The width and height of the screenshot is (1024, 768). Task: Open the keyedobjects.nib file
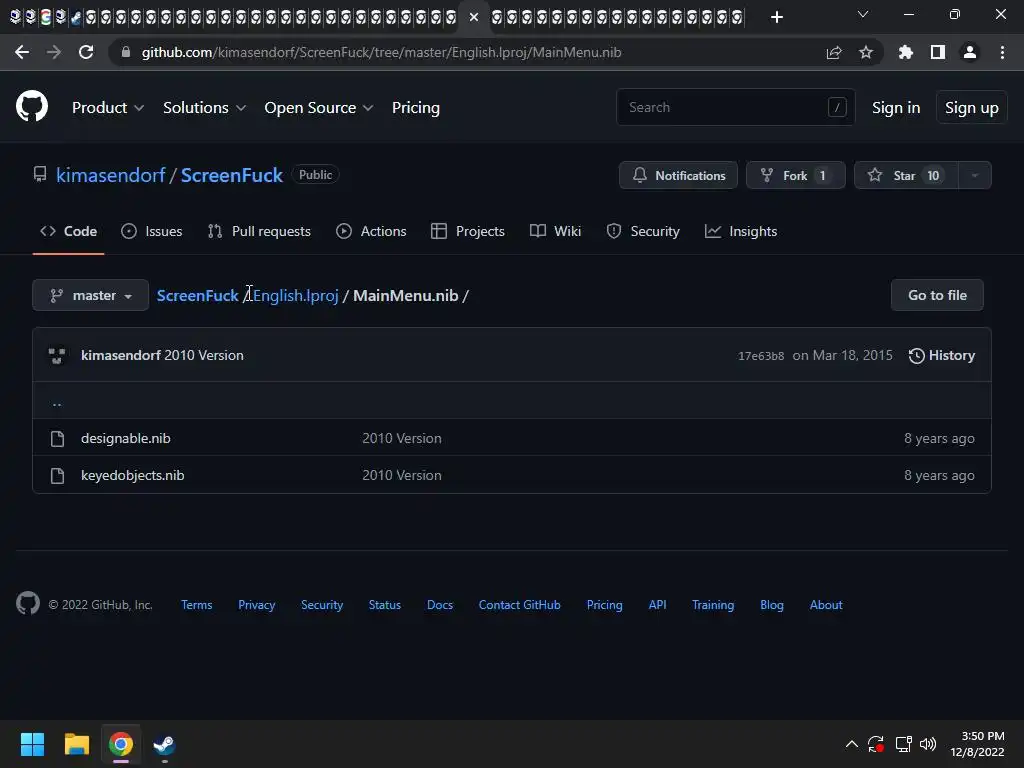click(x=133, y=475)
